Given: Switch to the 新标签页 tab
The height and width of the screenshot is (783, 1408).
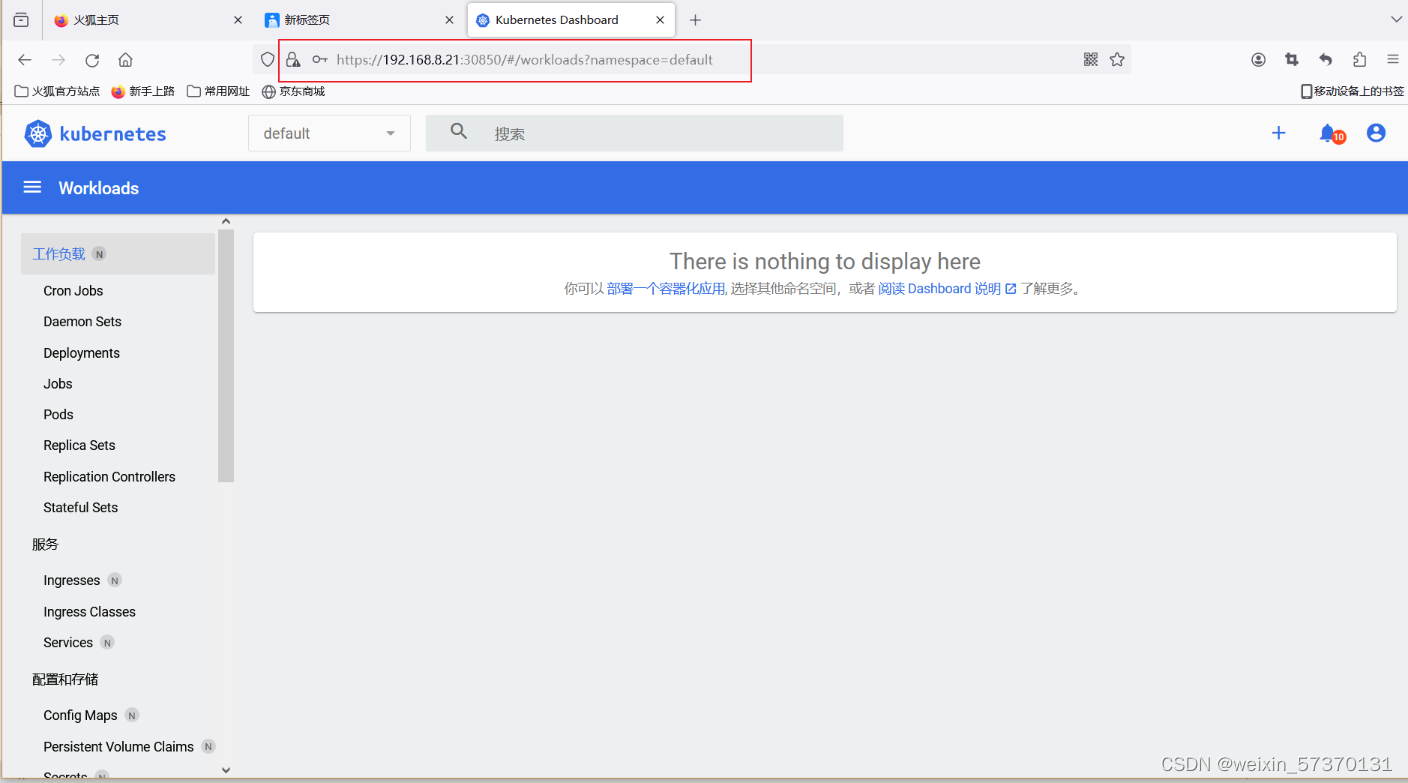Looking at the screenshot, I should click(357, 20).
